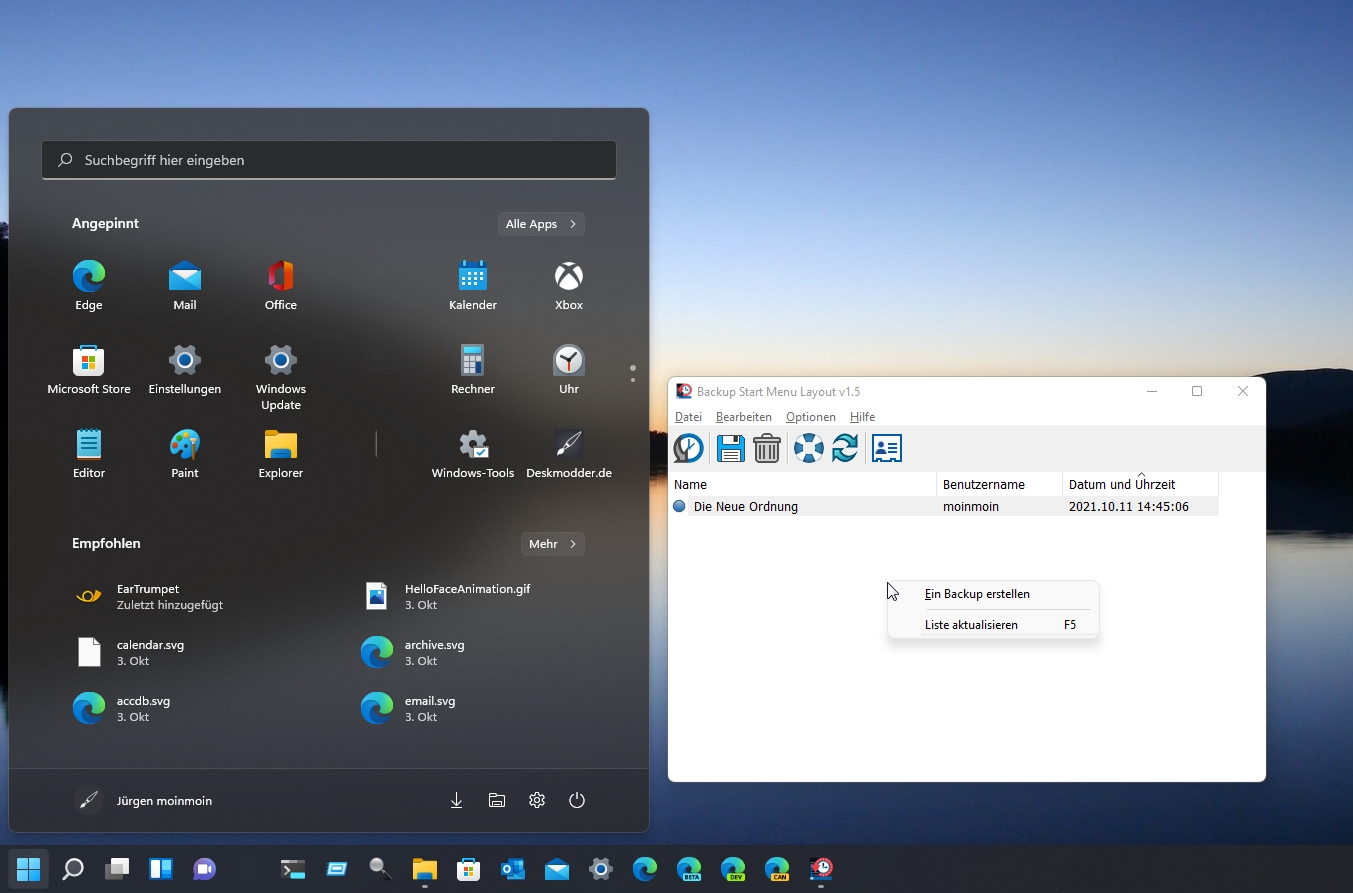Image resolution: width=1353 pixels, height=893 pixels.
Task: Open the Optionen menu
Action: pos(810,417)
